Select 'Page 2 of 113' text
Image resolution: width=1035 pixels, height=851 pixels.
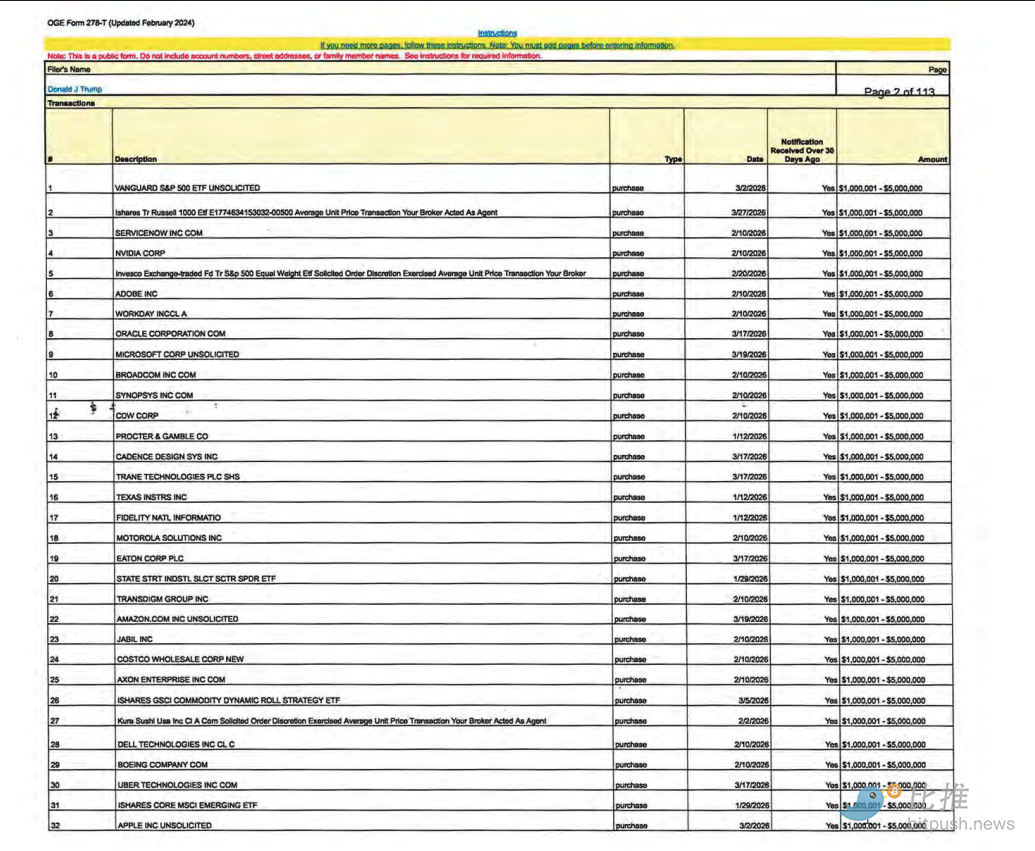899,92
